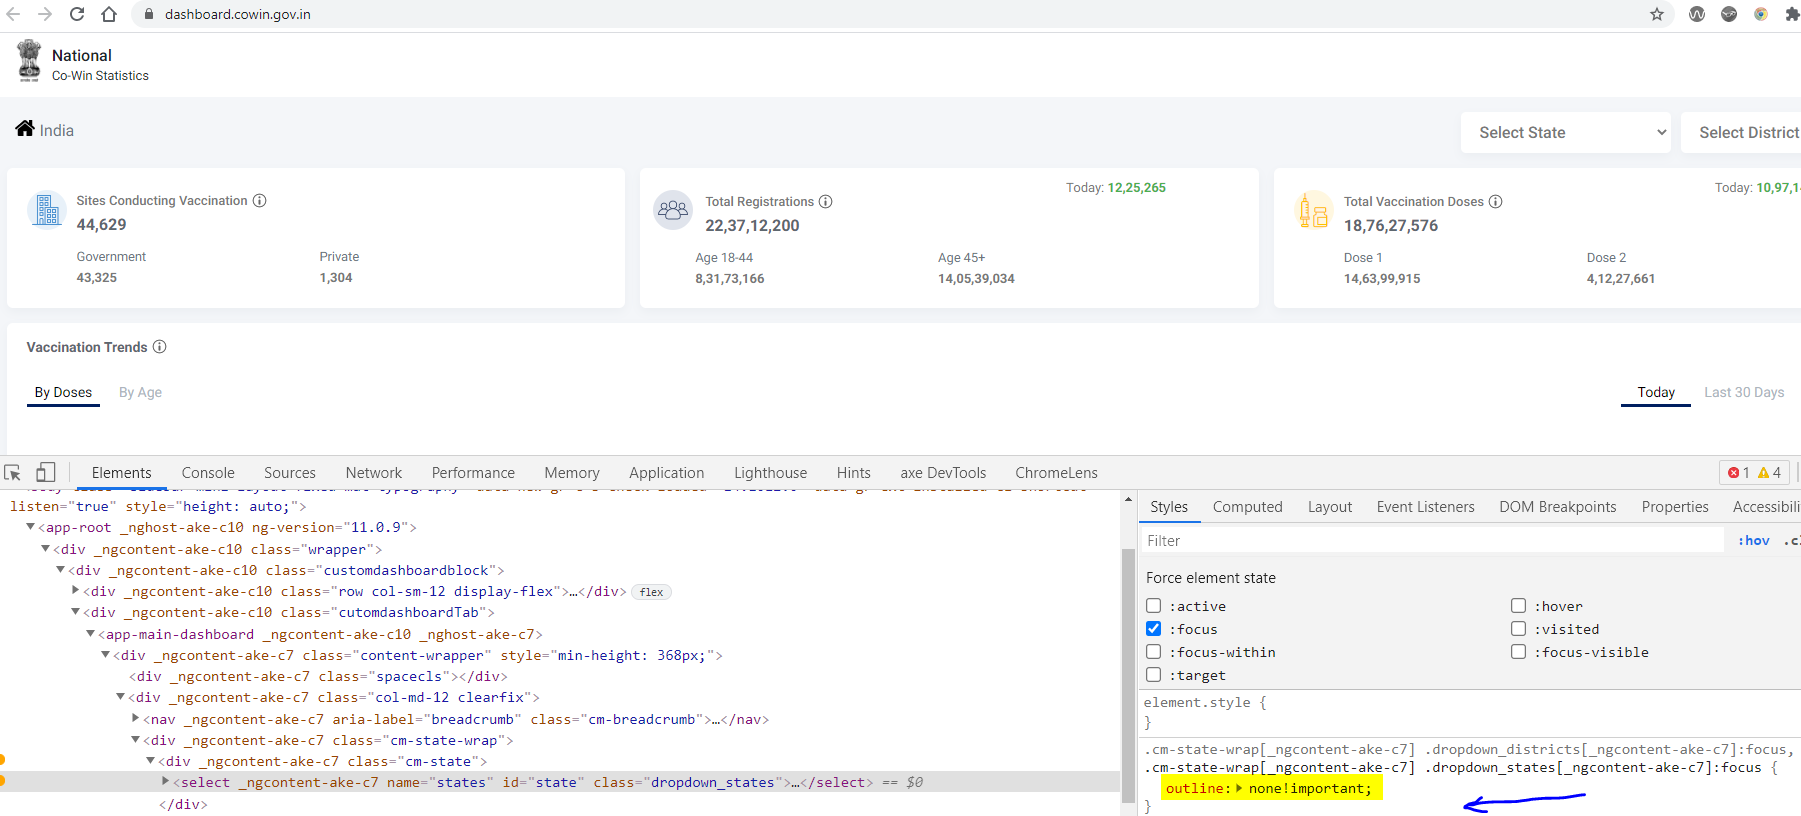The image size is (1801, 816).
Task: Check the :focus-within state box
Action: [1154, 652]
